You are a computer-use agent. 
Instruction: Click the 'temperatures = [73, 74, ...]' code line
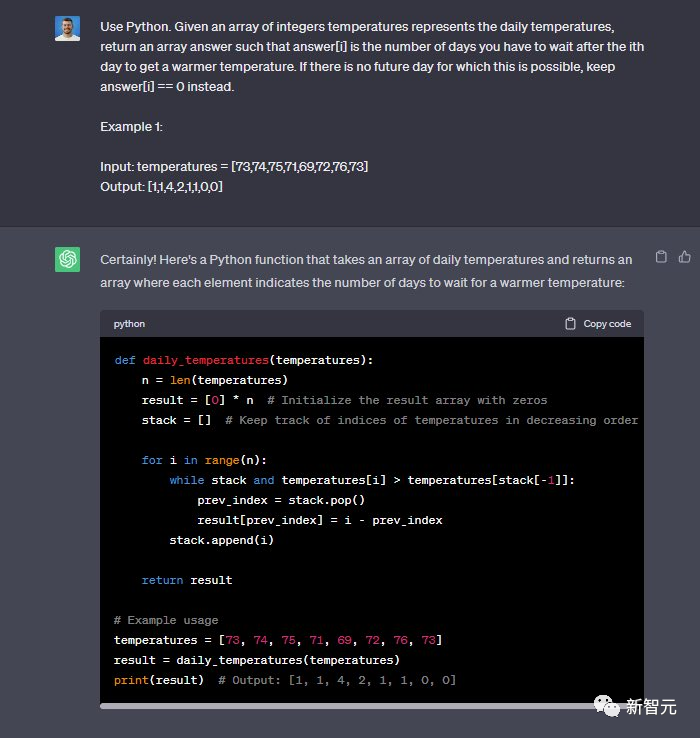point(278,640)
